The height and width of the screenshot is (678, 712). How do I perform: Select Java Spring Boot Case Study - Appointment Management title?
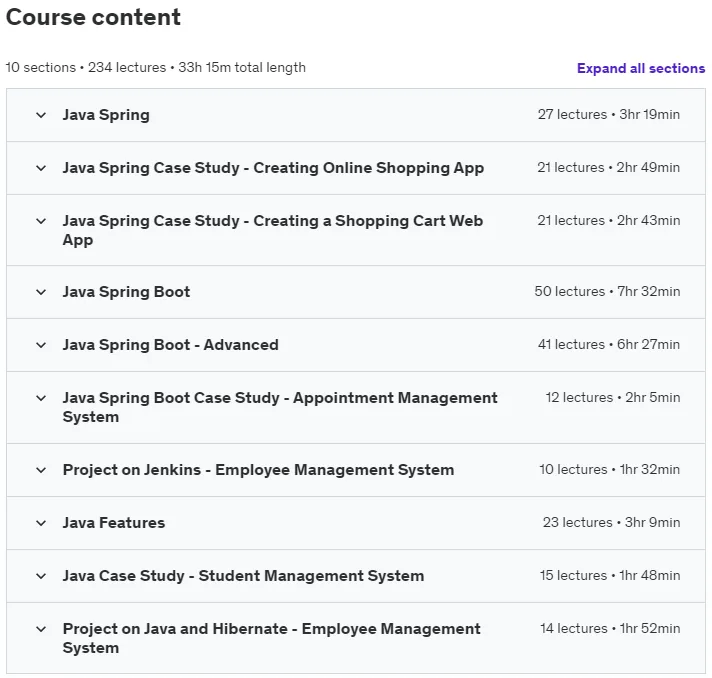(280, 407)
